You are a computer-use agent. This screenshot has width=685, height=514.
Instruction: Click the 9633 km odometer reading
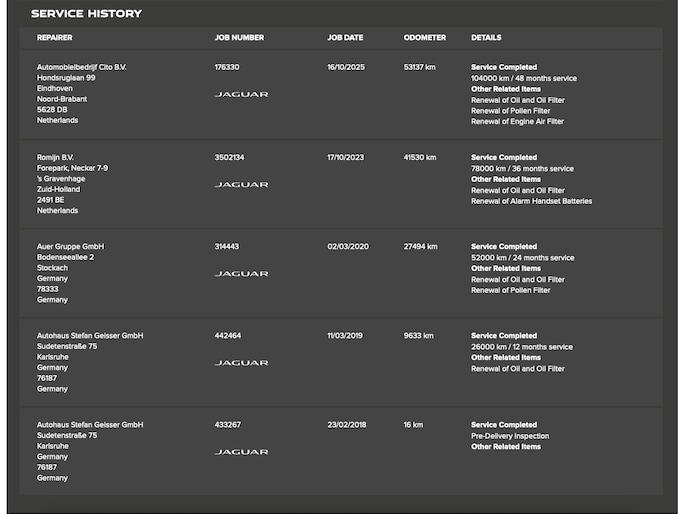pyautogui.click(x=419, y=336)
